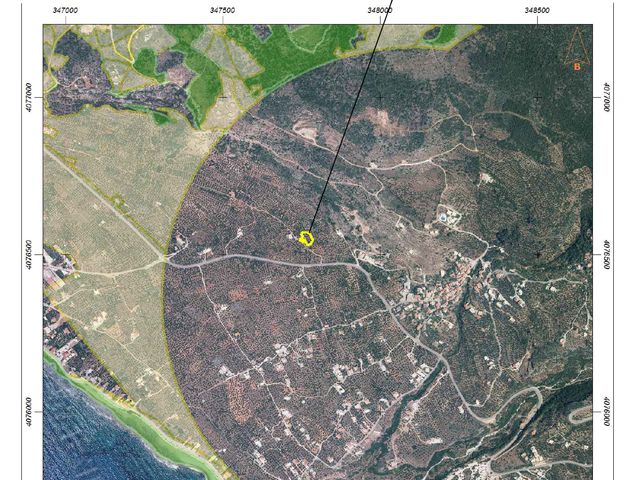Click the 4077000 northing label on left margin

(29, 97)
